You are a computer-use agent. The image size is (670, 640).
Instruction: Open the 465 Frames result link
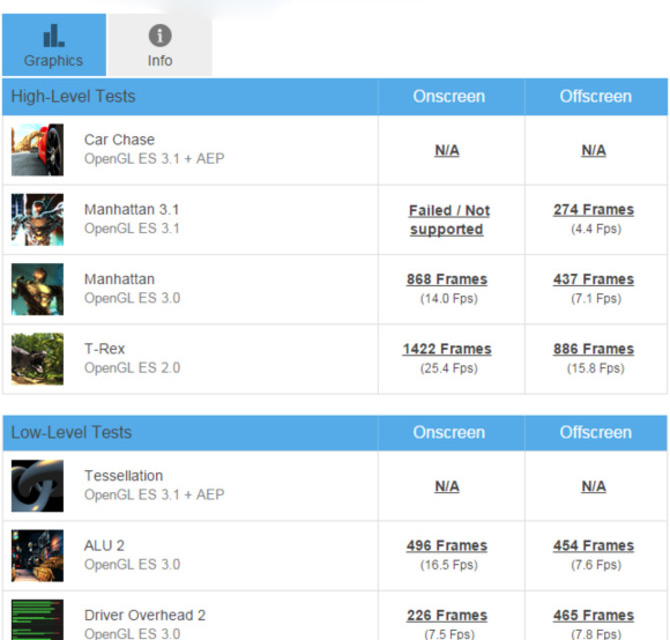pyautogui.click(x=594, y=615)
